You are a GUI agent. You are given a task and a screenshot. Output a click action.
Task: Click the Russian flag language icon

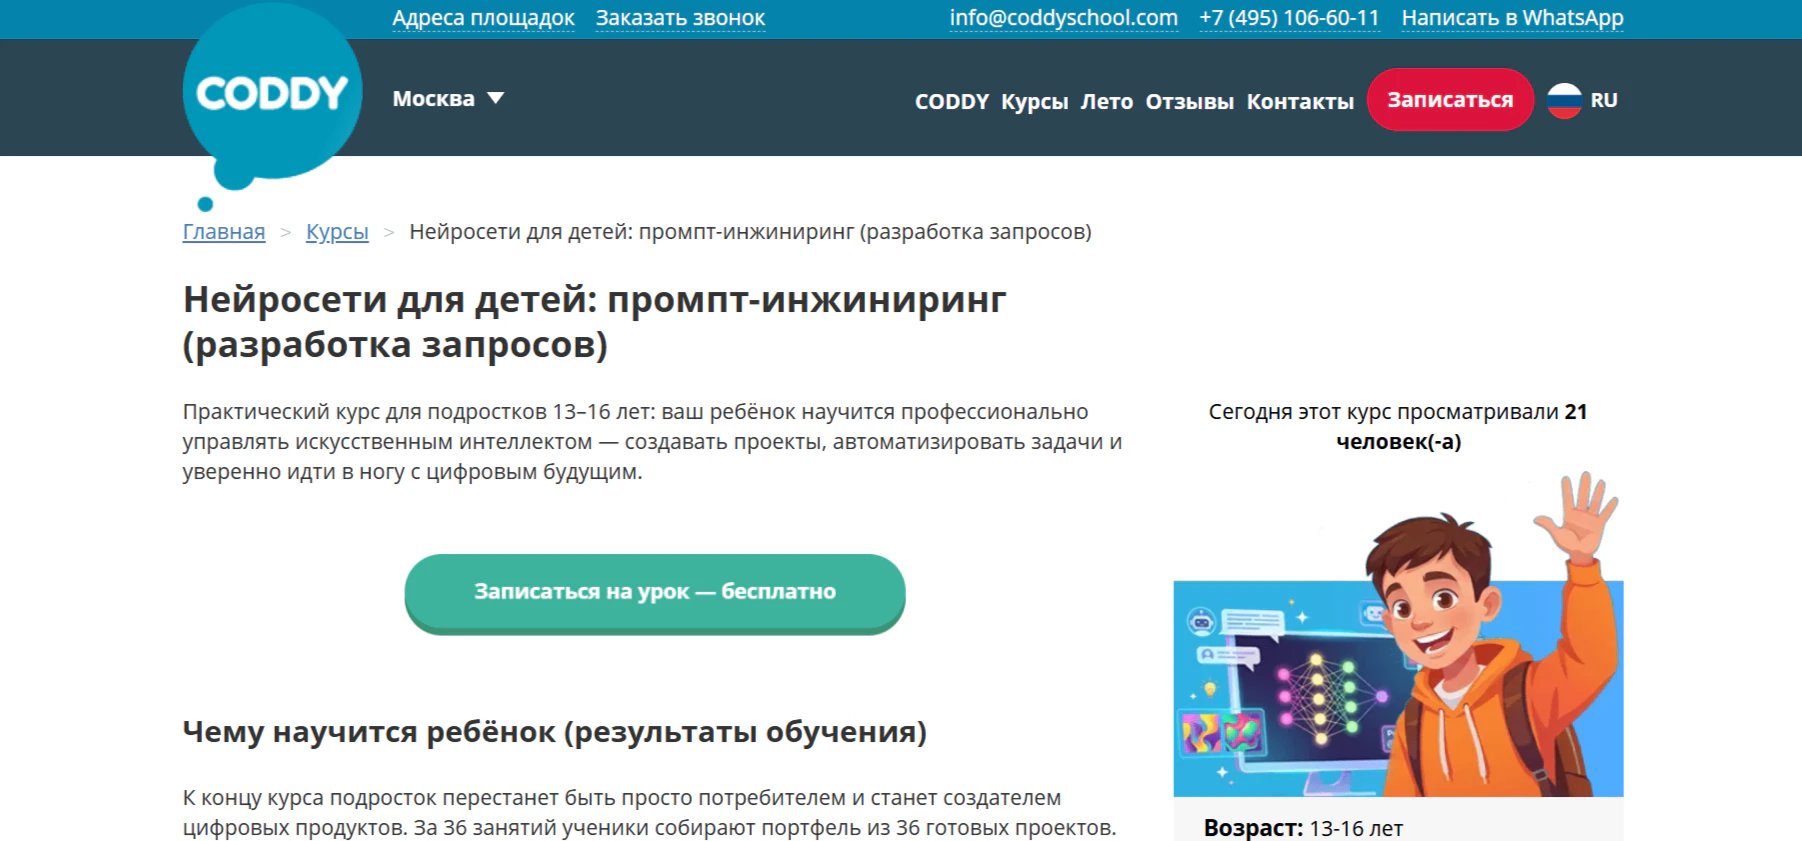(x=1564, y=100)
